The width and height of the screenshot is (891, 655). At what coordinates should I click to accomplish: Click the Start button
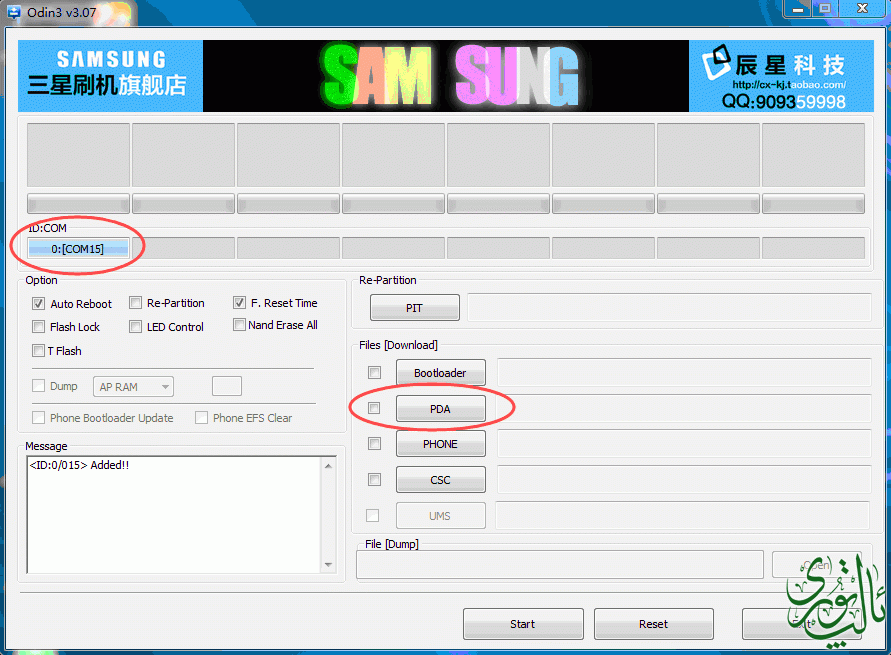click(523, 624)
